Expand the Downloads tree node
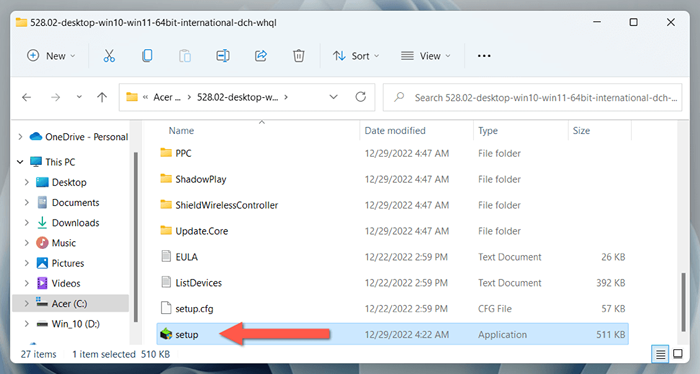700x374 pixels. pos(26,223)
